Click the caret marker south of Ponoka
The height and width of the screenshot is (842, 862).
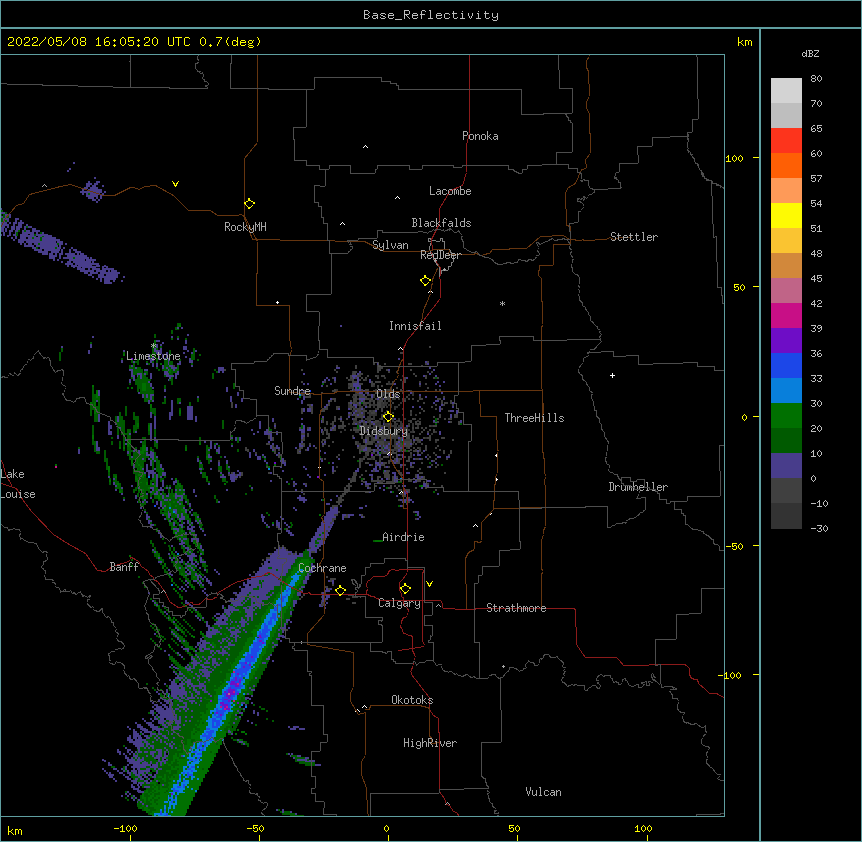tap(365, 147)
